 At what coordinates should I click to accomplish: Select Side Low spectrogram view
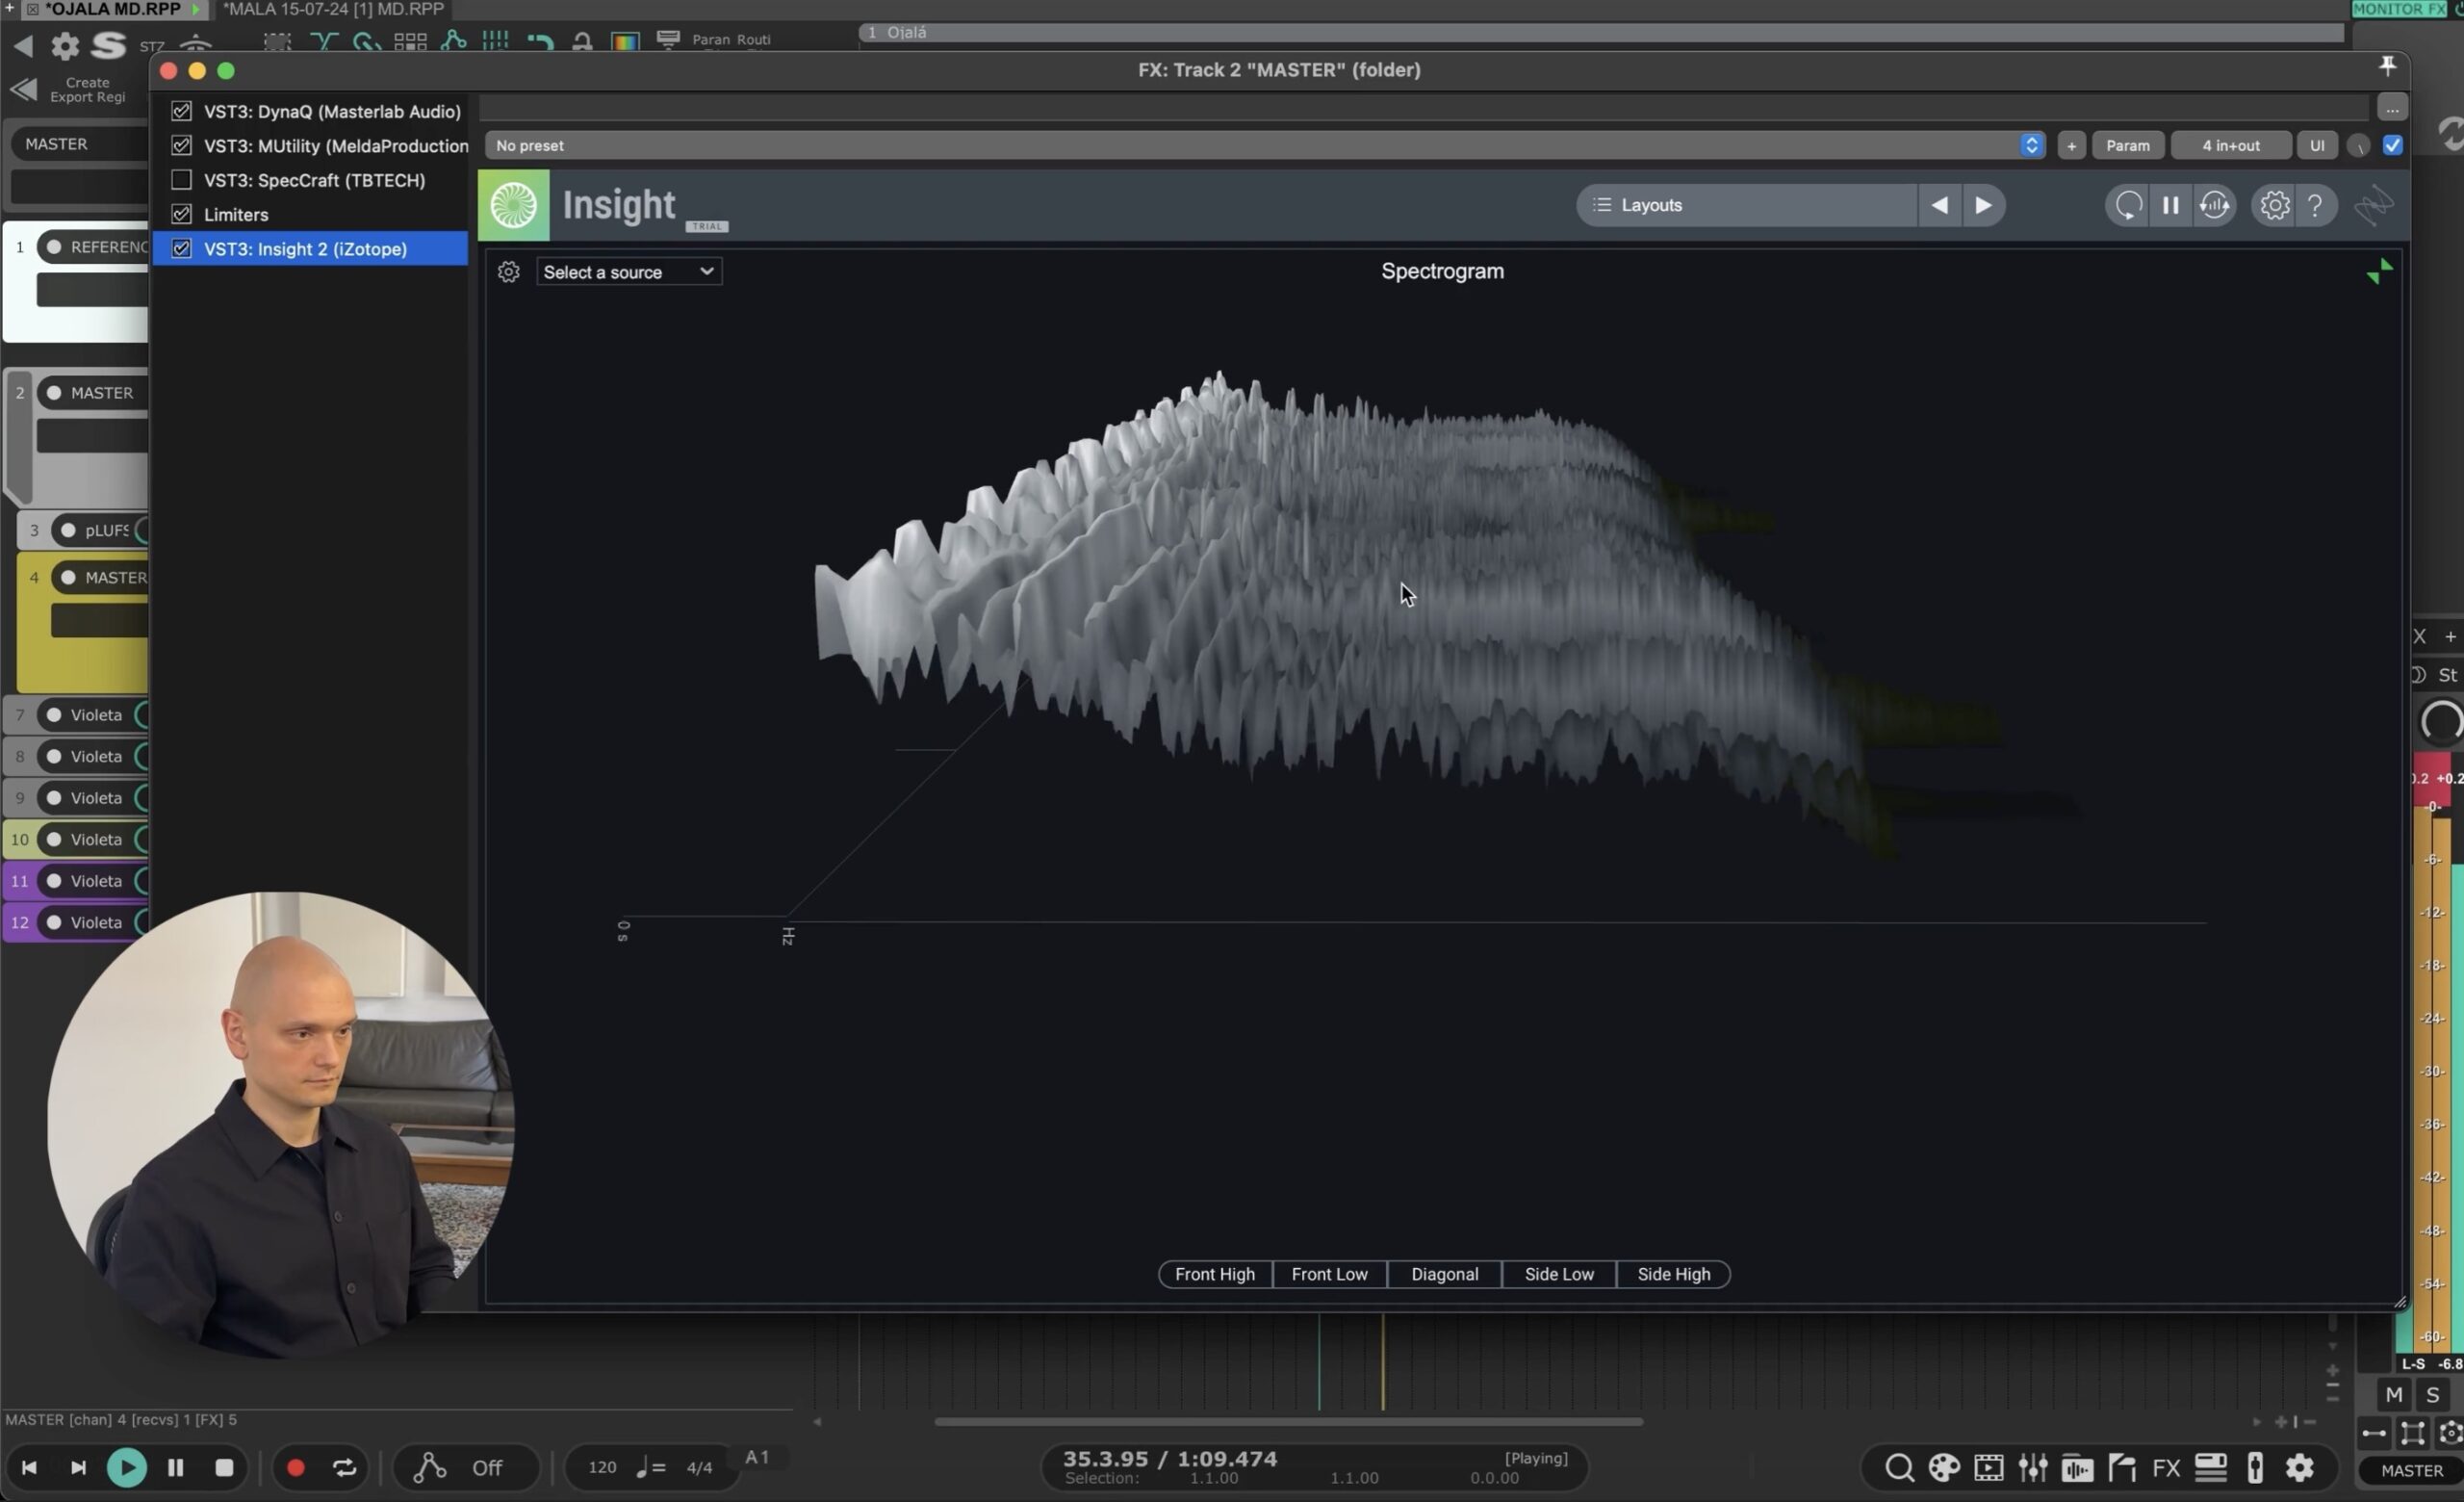pyautogui.click(x=1559, y=1274)
